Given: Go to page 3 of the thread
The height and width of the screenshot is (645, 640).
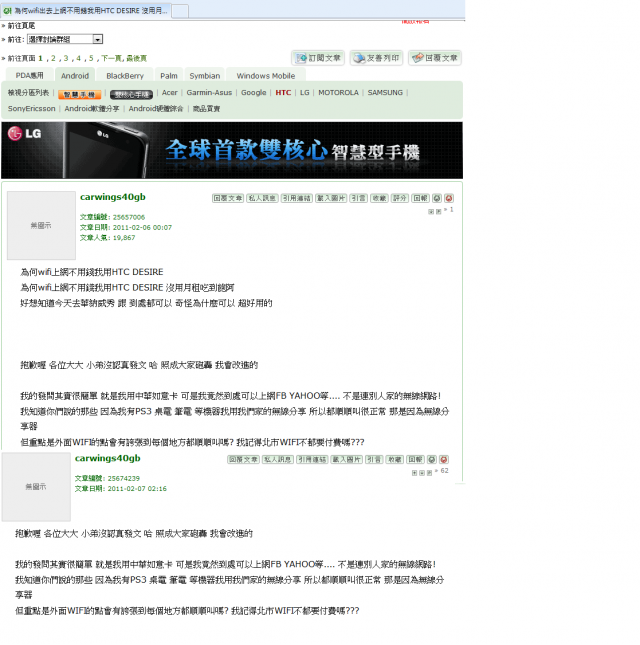Looking at the screenshot, I should (66, 58).
